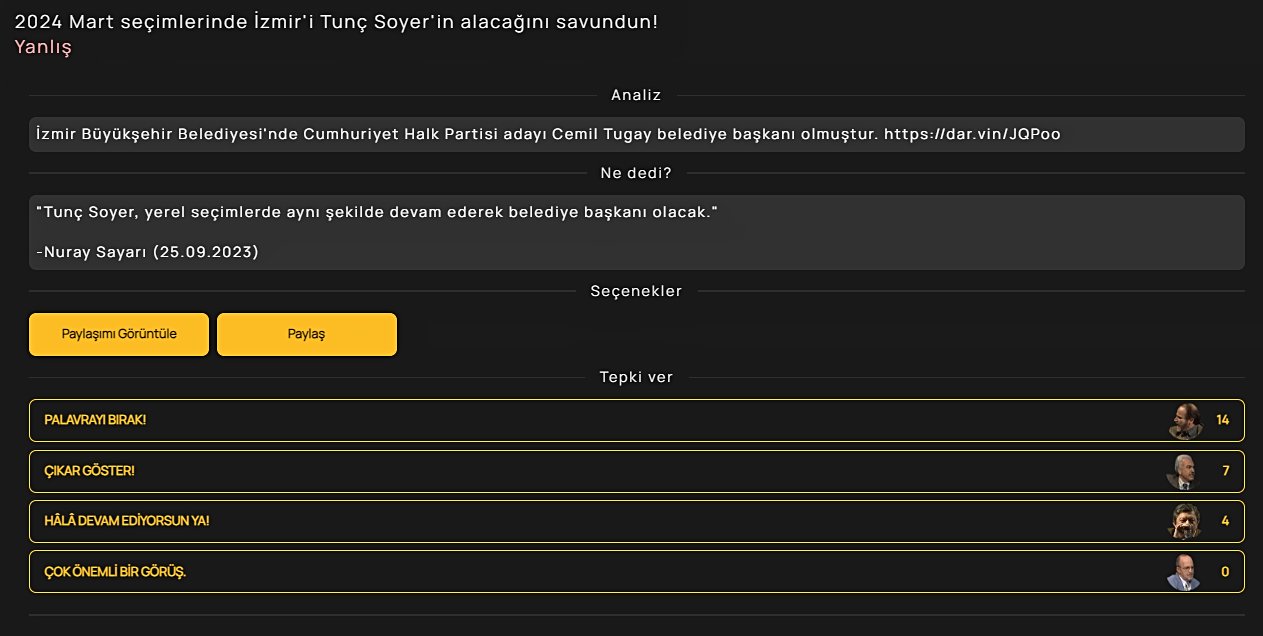The width and height of the screenshot is (1263, 636).
Task: Click the Tunç Soyer quote text
Action: coord(377,213)
